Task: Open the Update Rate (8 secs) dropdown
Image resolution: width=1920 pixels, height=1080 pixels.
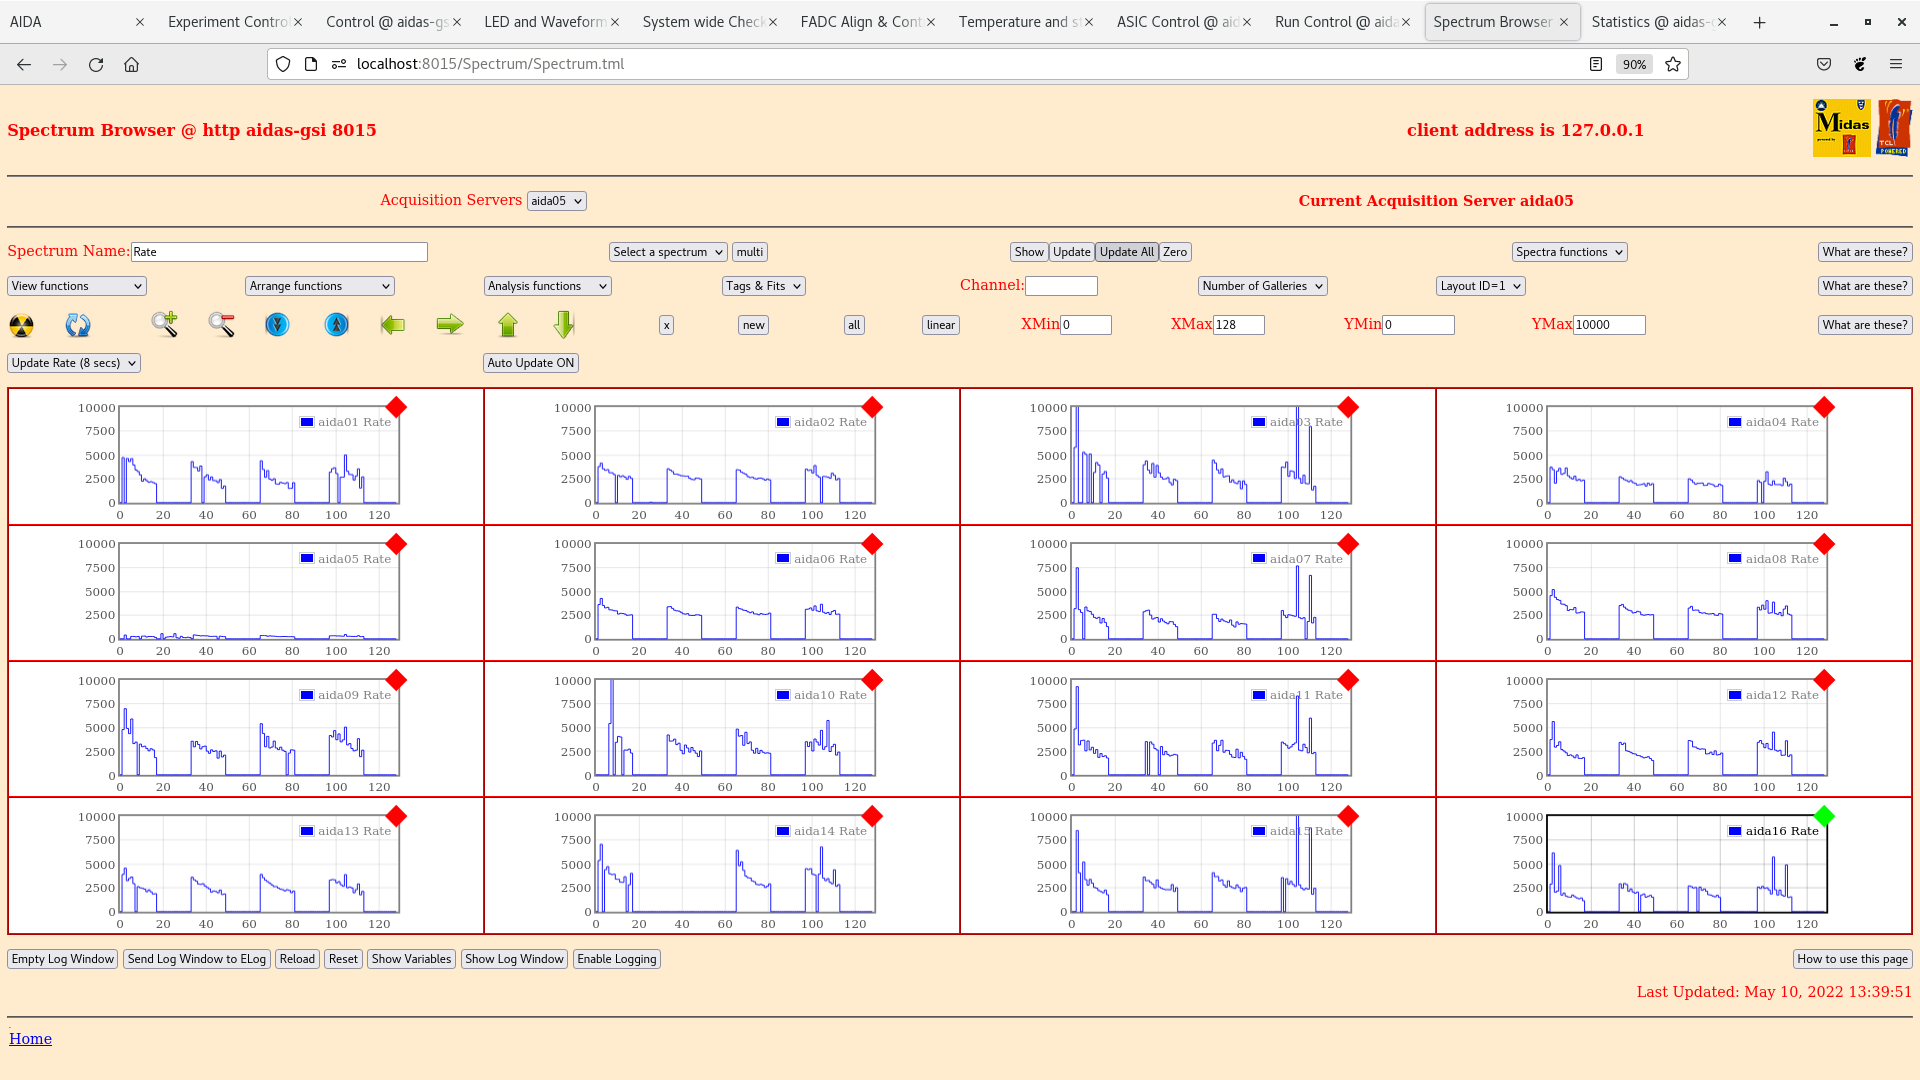Action: (74, 363)
